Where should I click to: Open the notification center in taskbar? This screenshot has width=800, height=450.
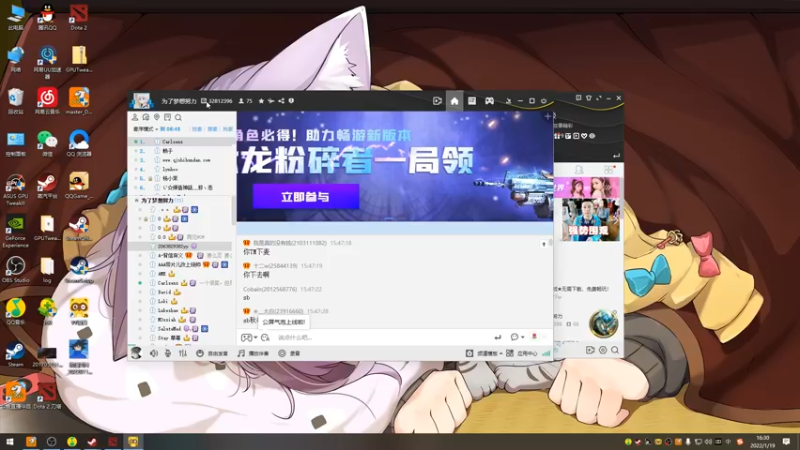[x=786, y=441]
